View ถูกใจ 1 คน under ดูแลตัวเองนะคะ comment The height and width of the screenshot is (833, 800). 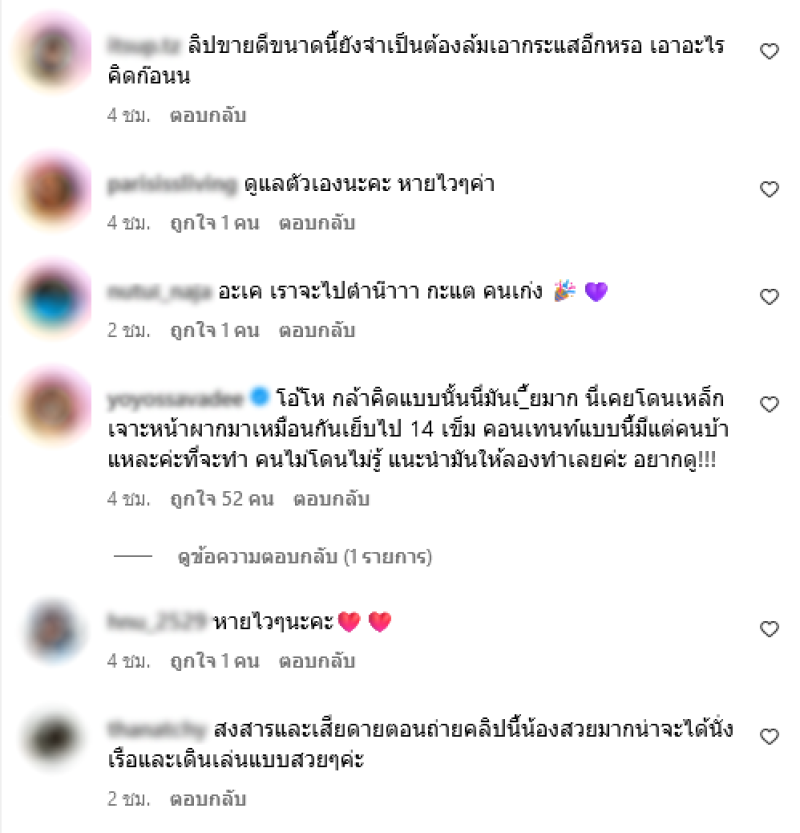[215, 223]
